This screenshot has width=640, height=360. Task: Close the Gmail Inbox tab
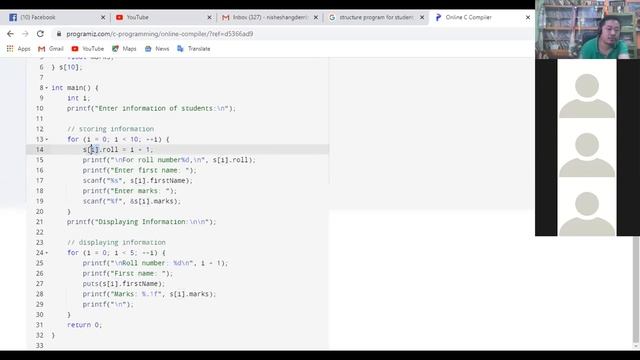(316, 18)
